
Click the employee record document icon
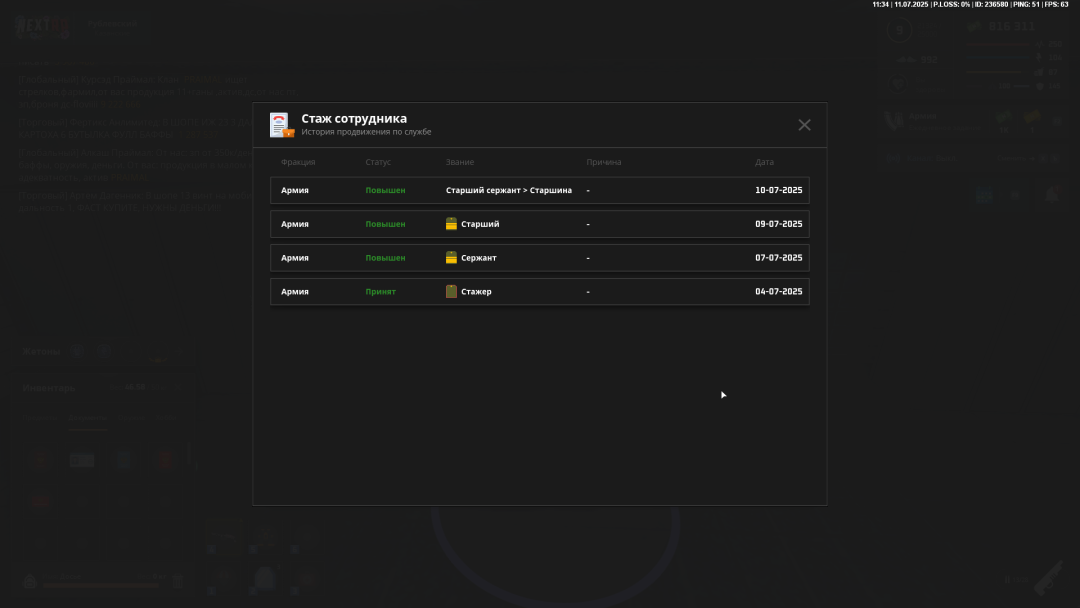(281, 125)
